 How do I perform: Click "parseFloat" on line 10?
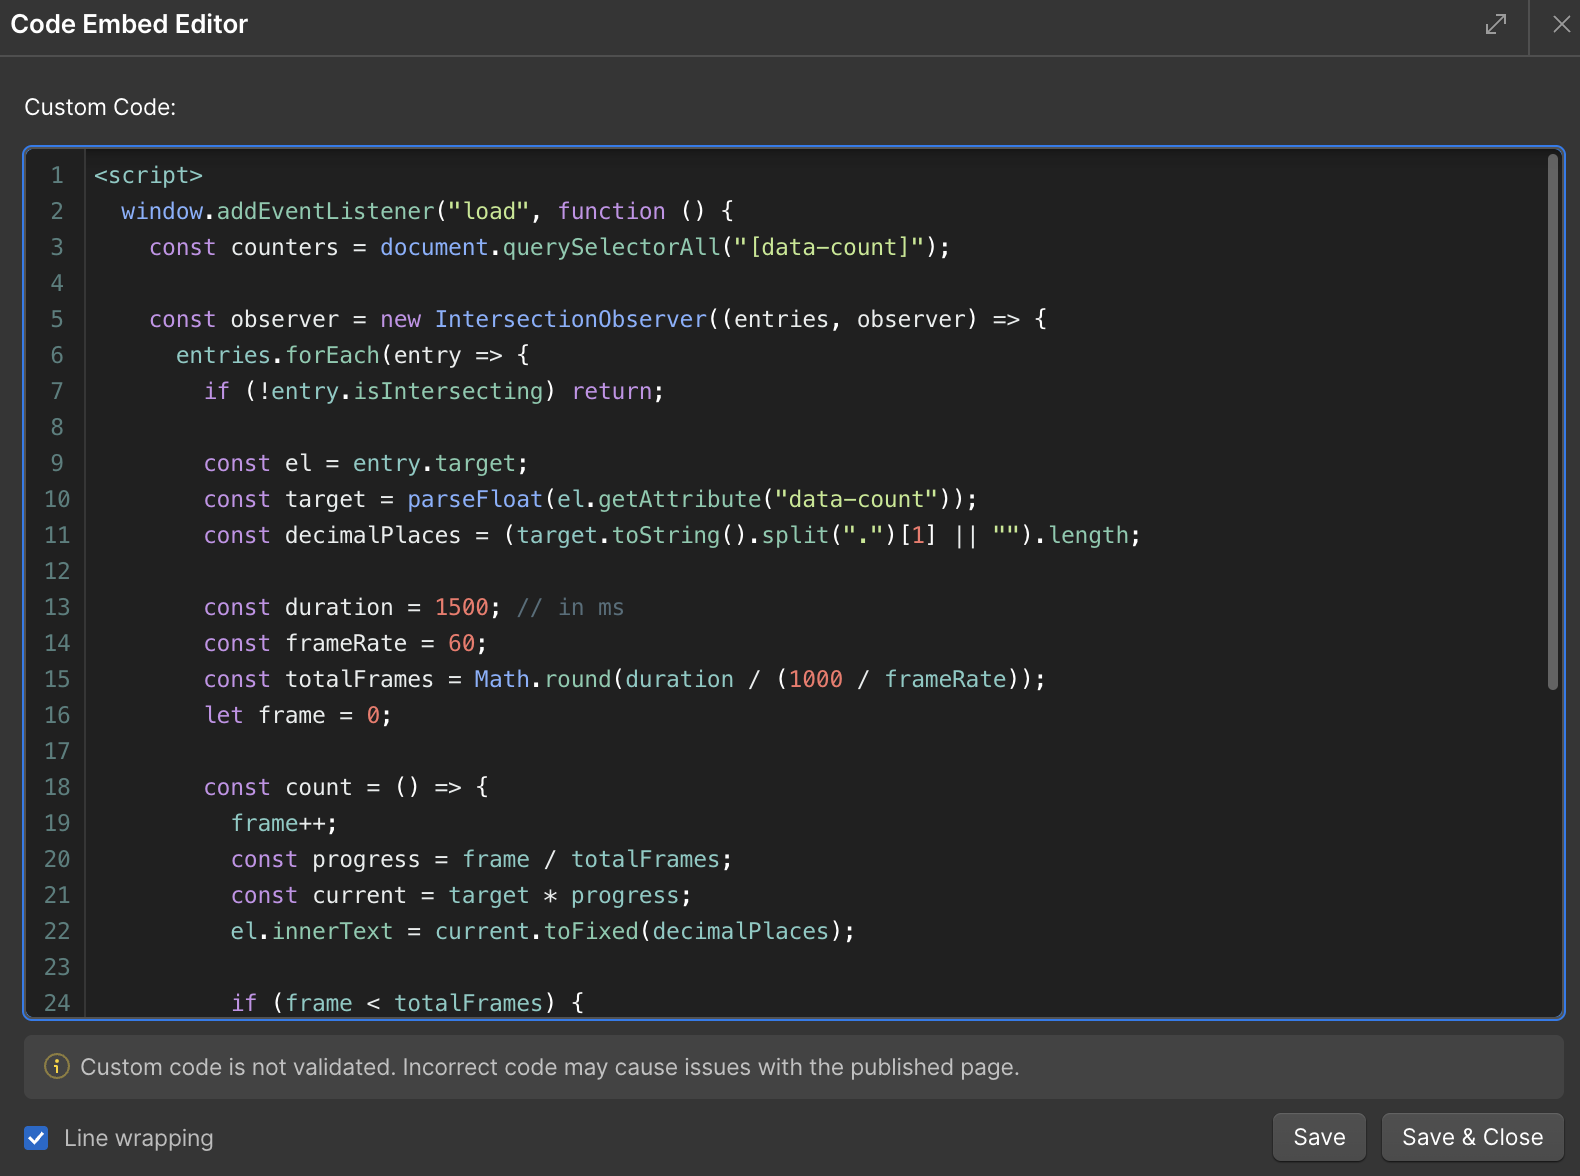(x=475, y=499)
